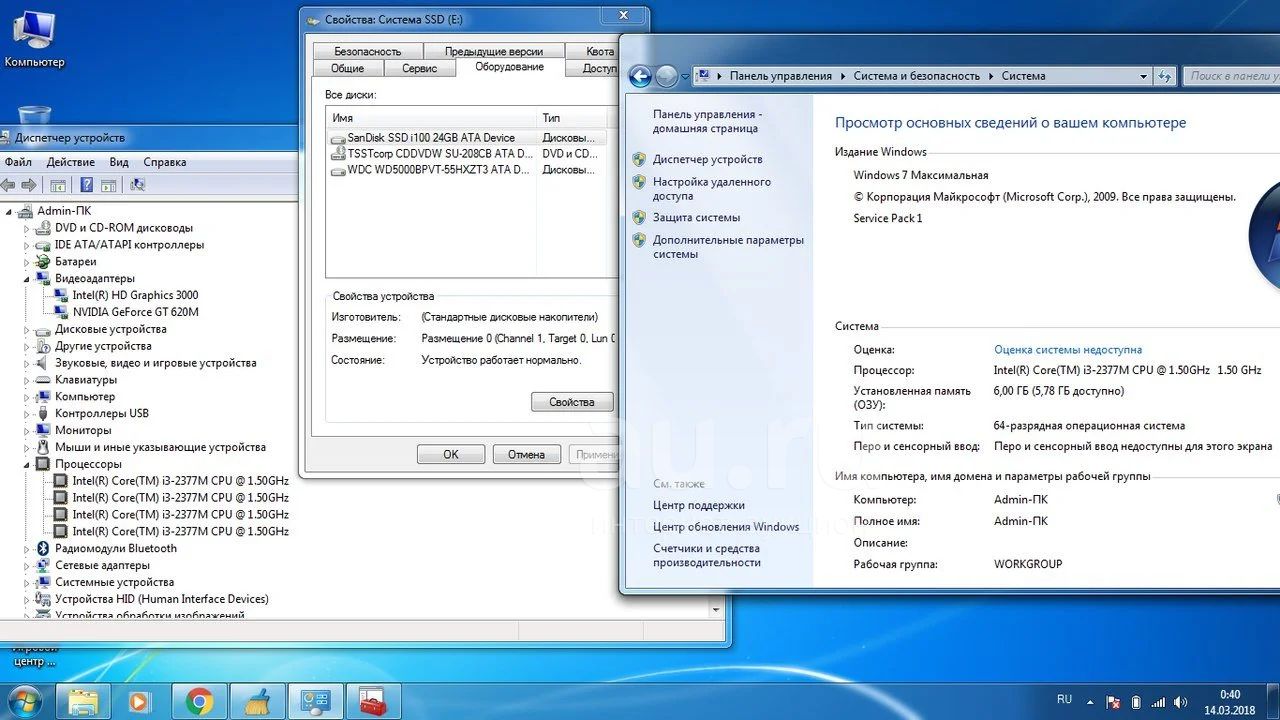Click the taskbar clock 0:40

[x=1230, y=694]
